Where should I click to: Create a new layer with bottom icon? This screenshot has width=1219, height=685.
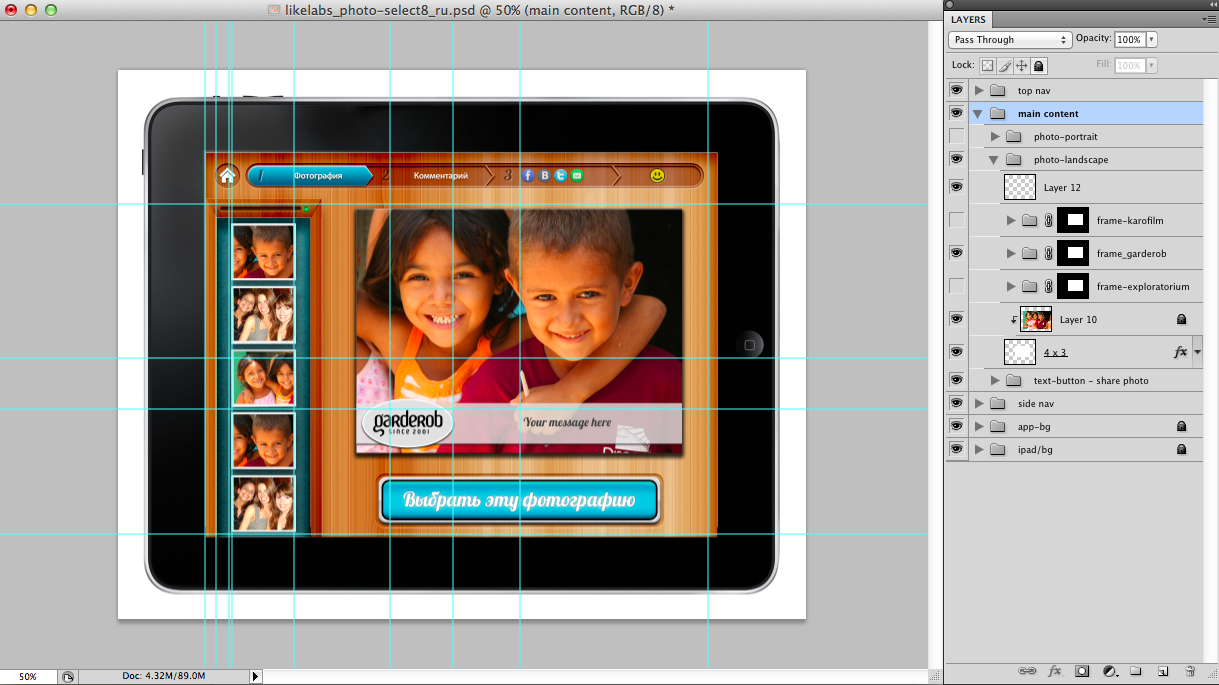(x=1162, y=671)
